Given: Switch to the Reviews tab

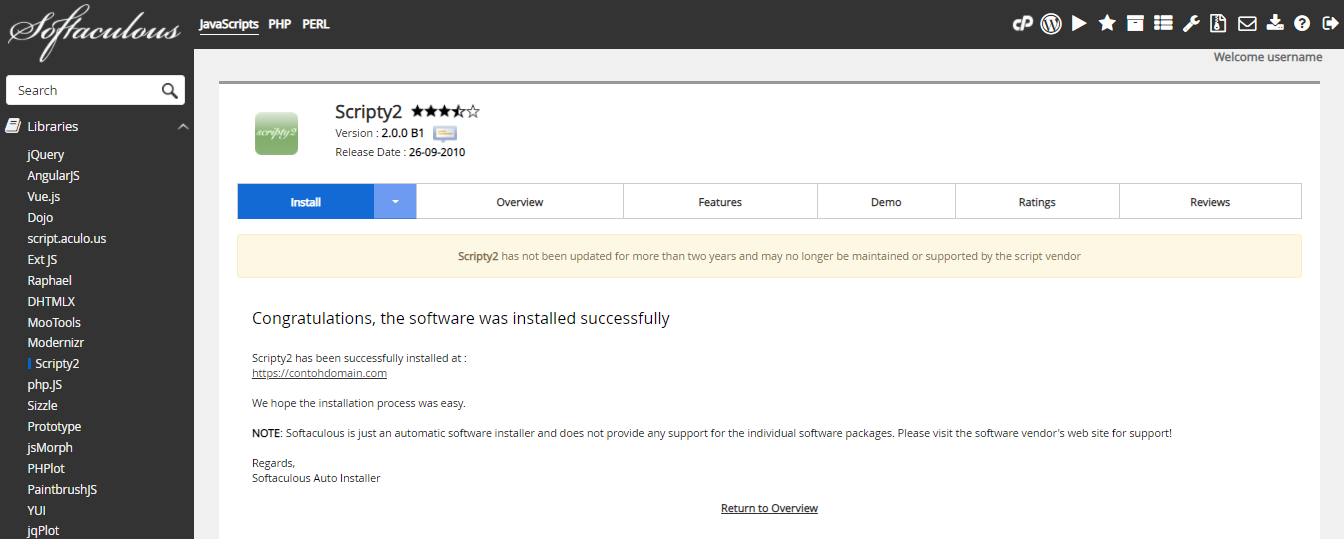Looking at the screenshot, I should tap(1210, 201).
